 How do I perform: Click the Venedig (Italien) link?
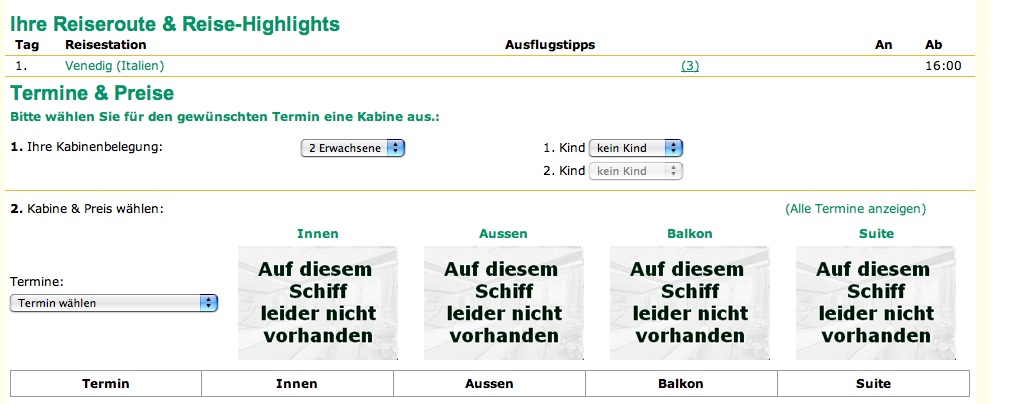[x=114, y=66]
